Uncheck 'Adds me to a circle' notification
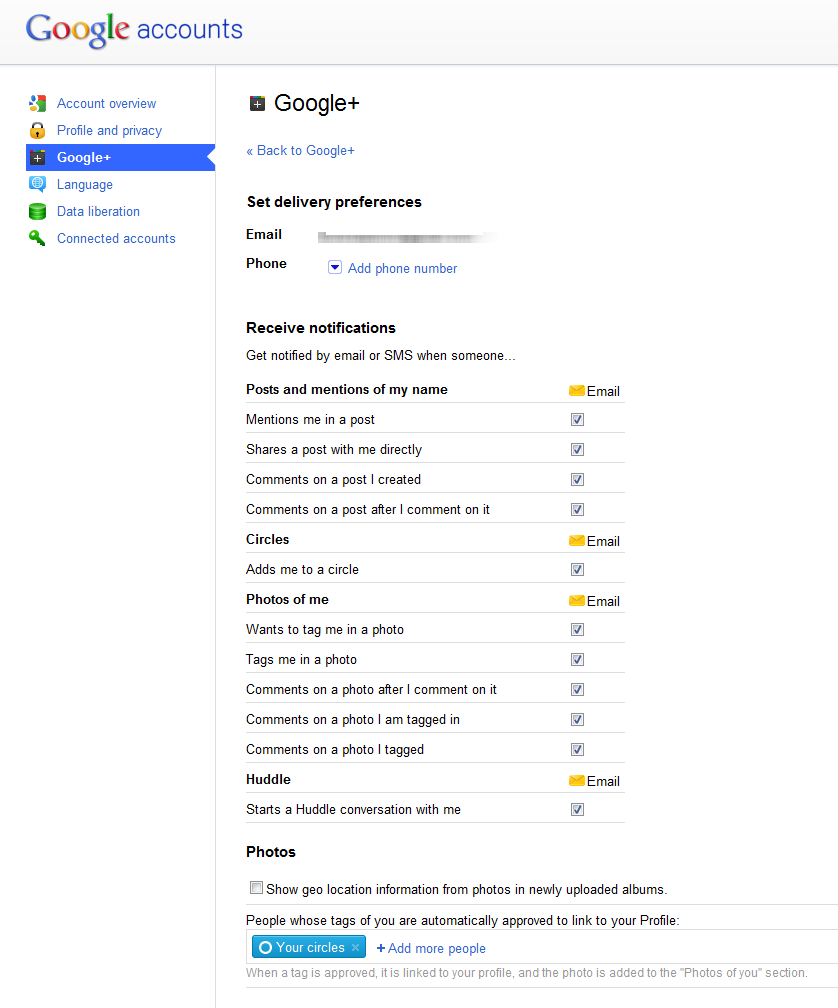Screen dimensions: 838x1008 click(577, 570)
